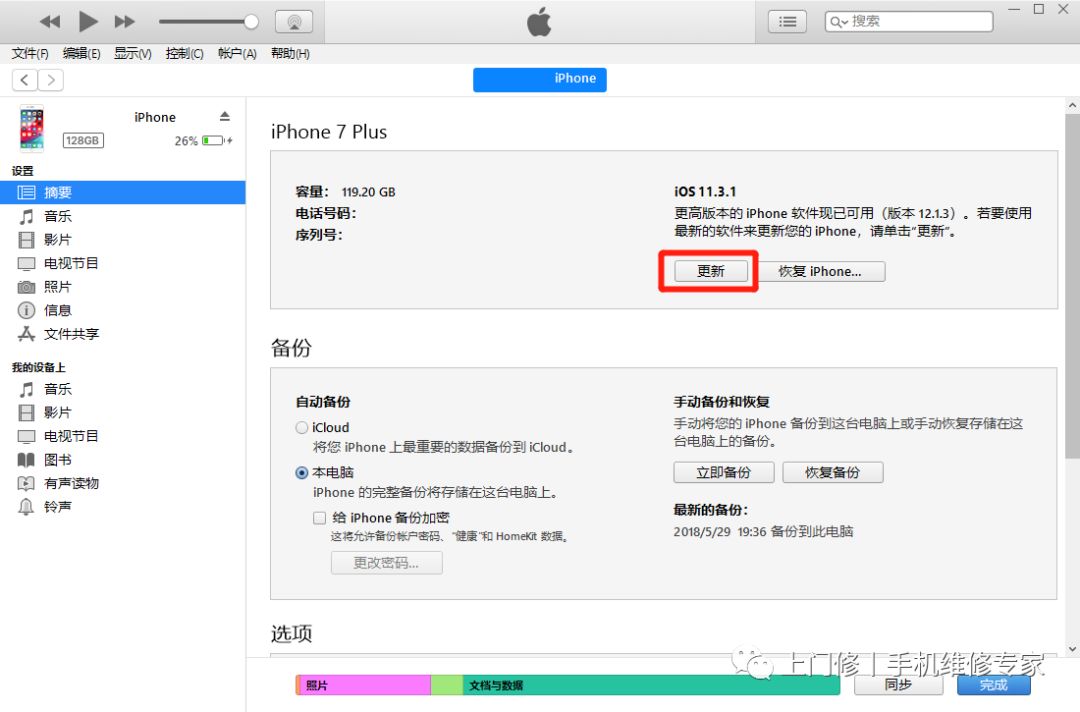Click the 26% battery percentage text
Screen dimensions: 1080x712
point(186,140)
